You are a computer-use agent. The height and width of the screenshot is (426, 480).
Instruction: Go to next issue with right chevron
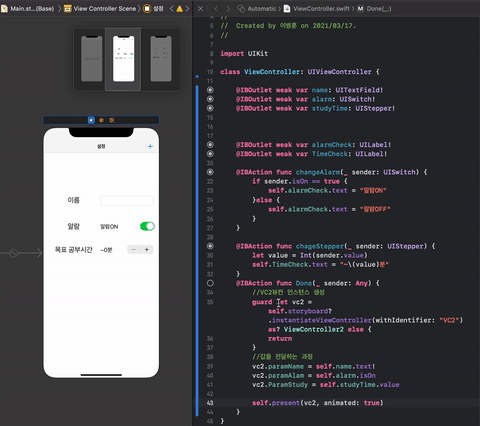tap(187, 9)
